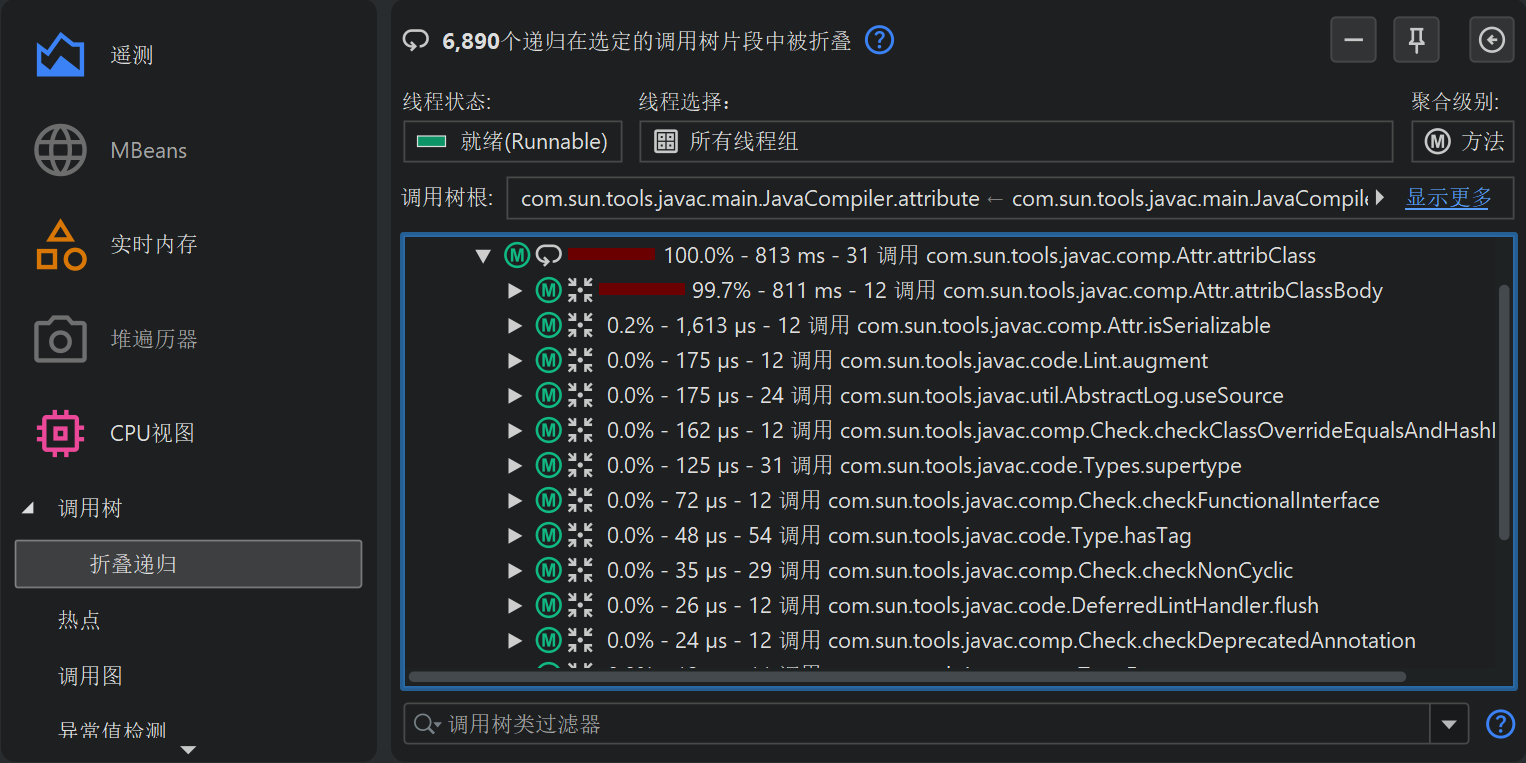Image resolution: width=1526 pixels, height=763 pixels.
Task: Click the blue help icon beside the recursion count
Action: pos(879,40)
